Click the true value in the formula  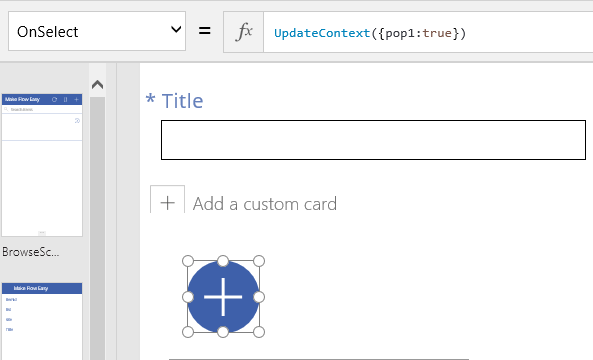(437, 33)
